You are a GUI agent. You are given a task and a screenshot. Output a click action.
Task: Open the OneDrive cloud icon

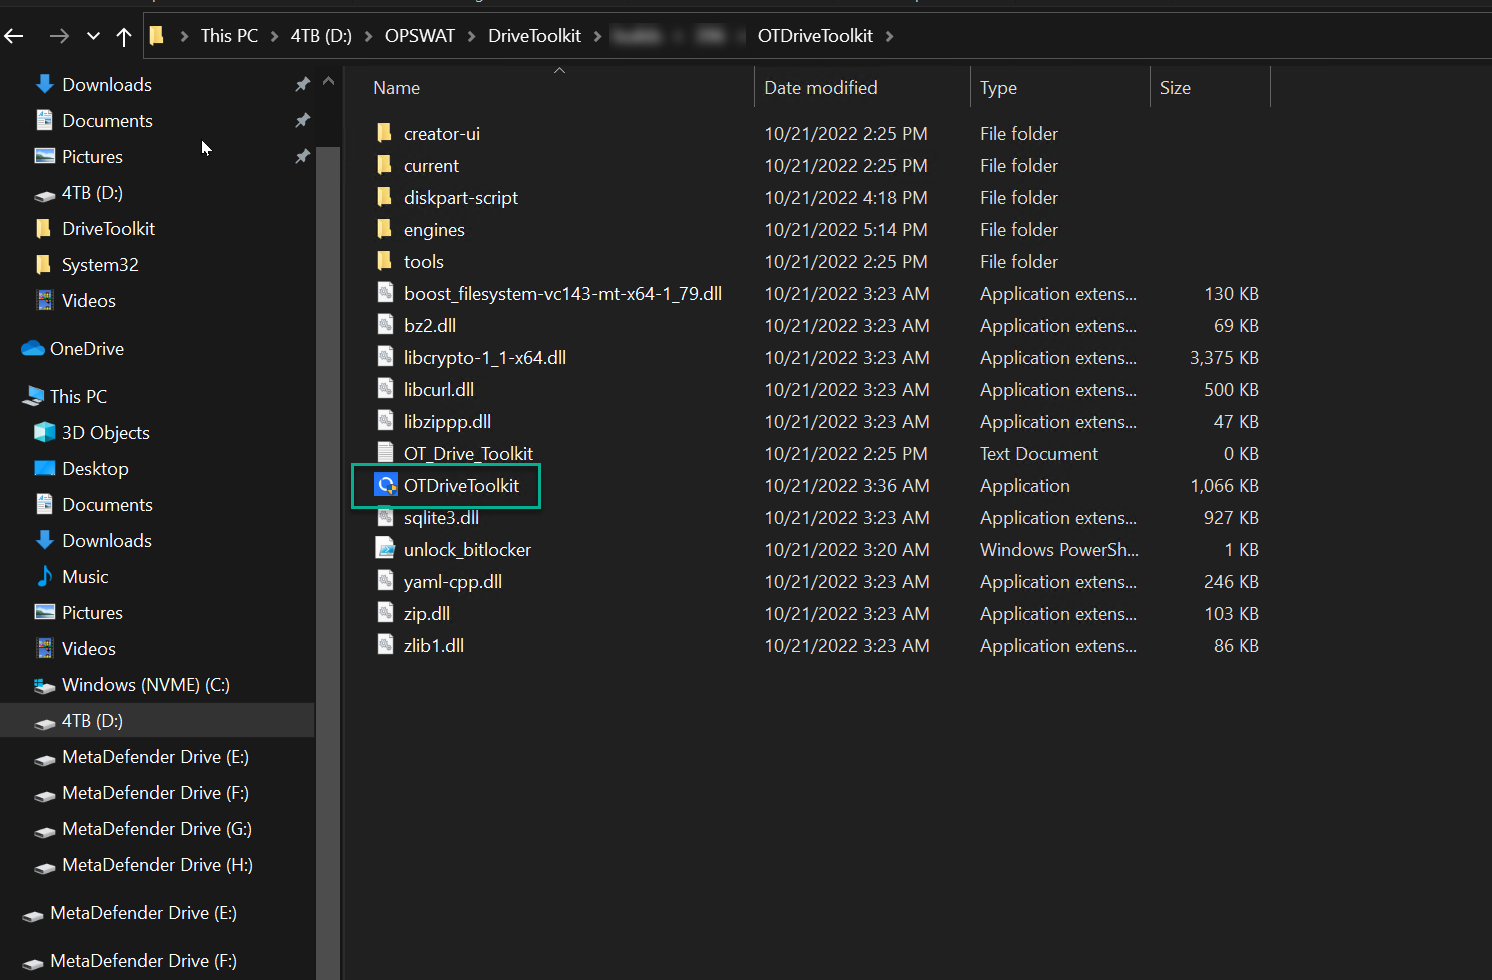33,349
